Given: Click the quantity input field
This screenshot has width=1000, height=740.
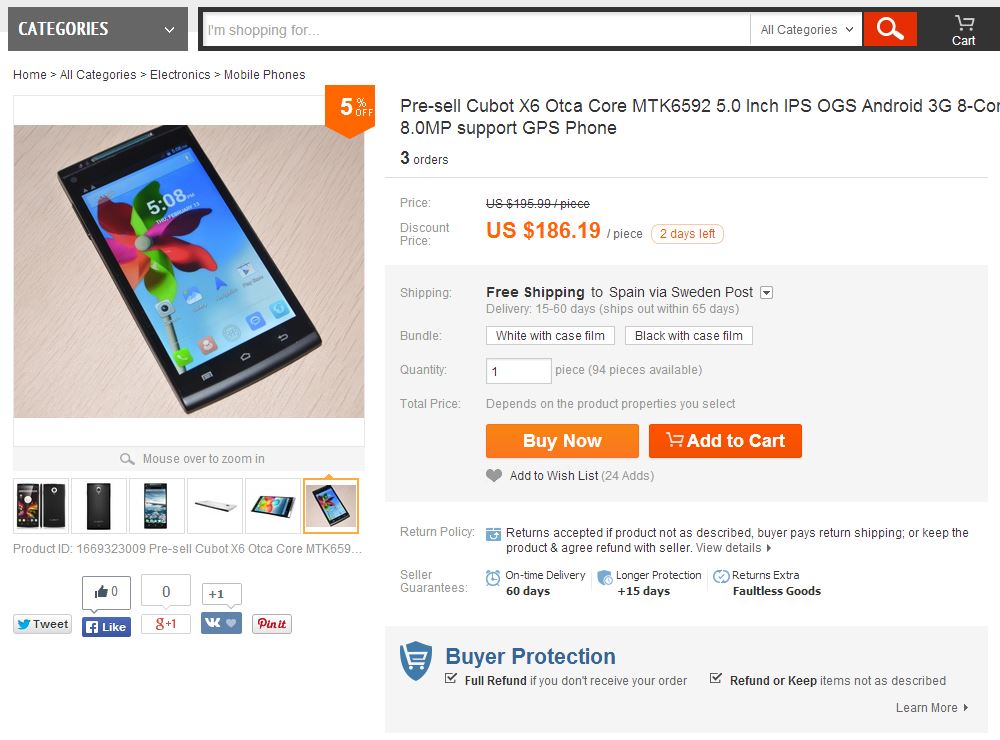Looking at the screenshot, I should (518, 371).
